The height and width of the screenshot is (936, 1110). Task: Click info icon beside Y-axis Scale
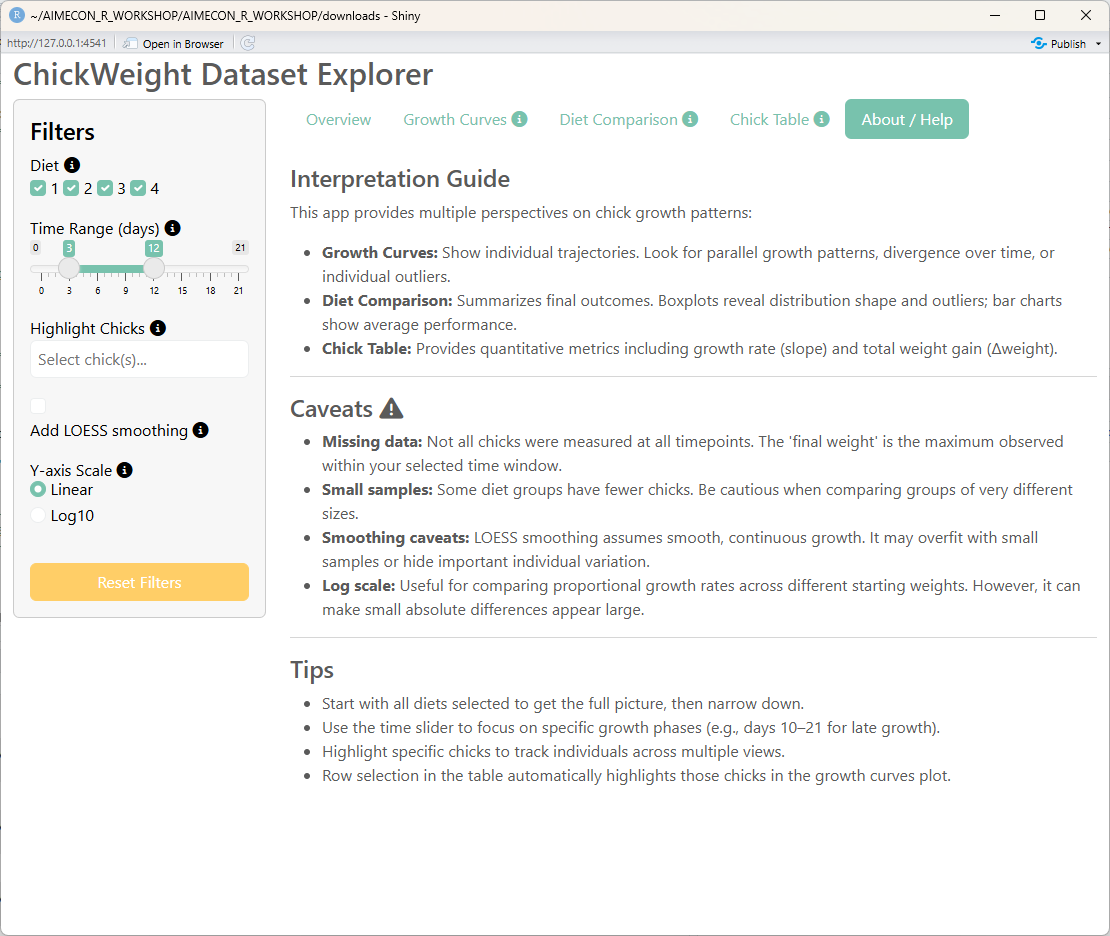125,470
